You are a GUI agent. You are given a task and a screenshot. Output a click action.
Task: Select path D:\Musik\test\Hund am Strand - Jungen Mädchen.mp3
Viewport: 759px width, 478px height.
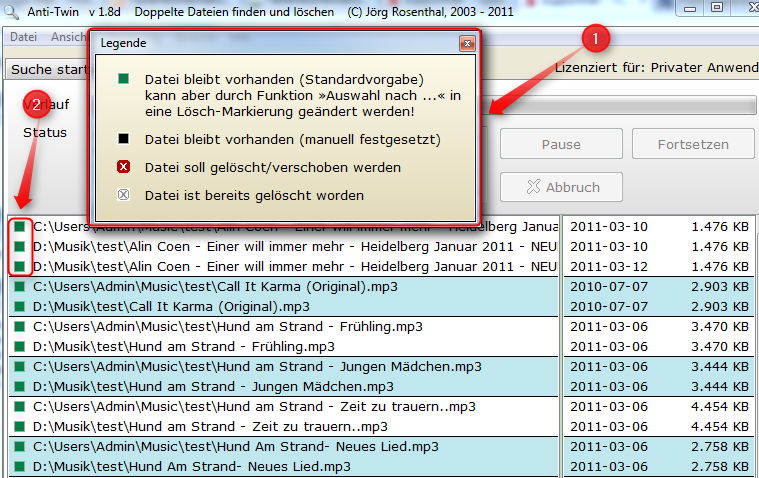click(213, 386)
